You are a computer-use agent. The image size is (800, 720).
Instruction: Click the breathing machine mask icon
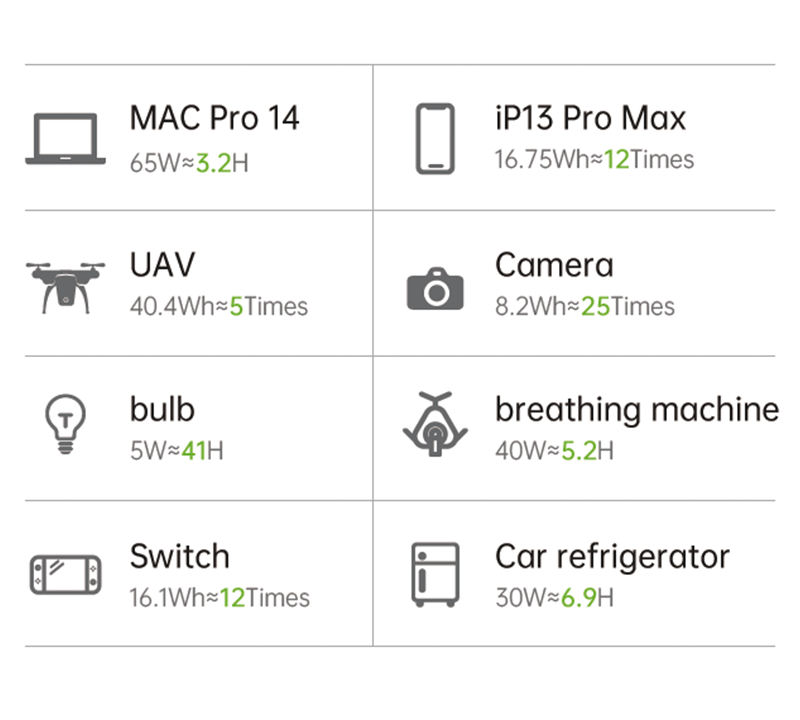point(435,428)
